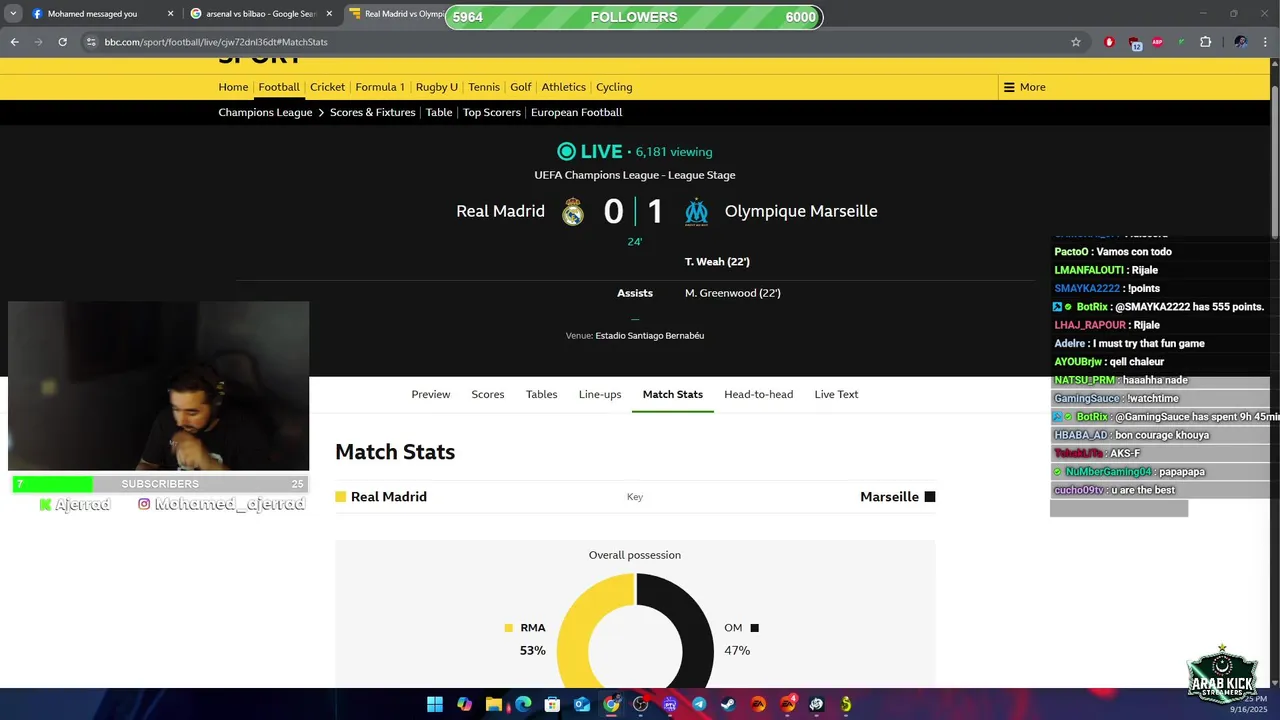1280x720 pixels.
Task: Open the Athletics section
Action: pos(564,87)
